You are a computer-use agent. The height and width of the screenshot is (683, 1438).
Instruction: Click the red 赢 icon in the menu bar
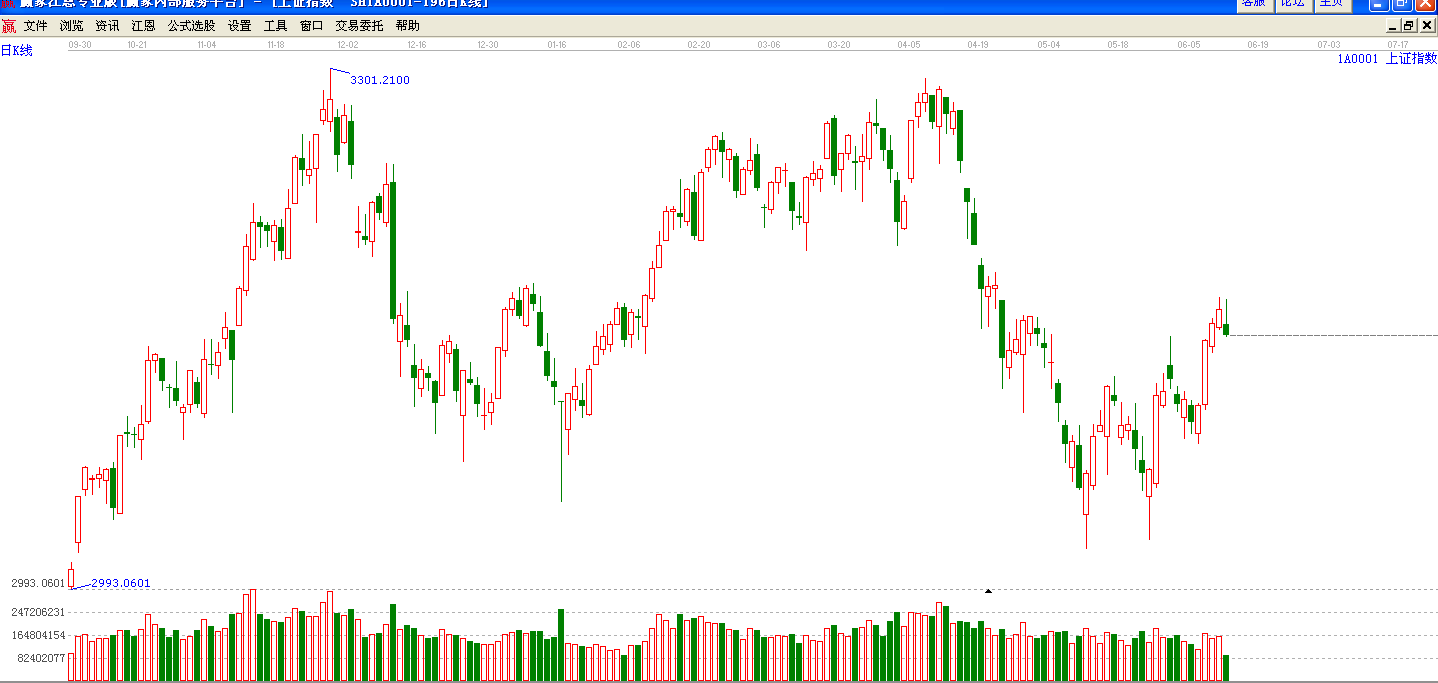(9, 26)
